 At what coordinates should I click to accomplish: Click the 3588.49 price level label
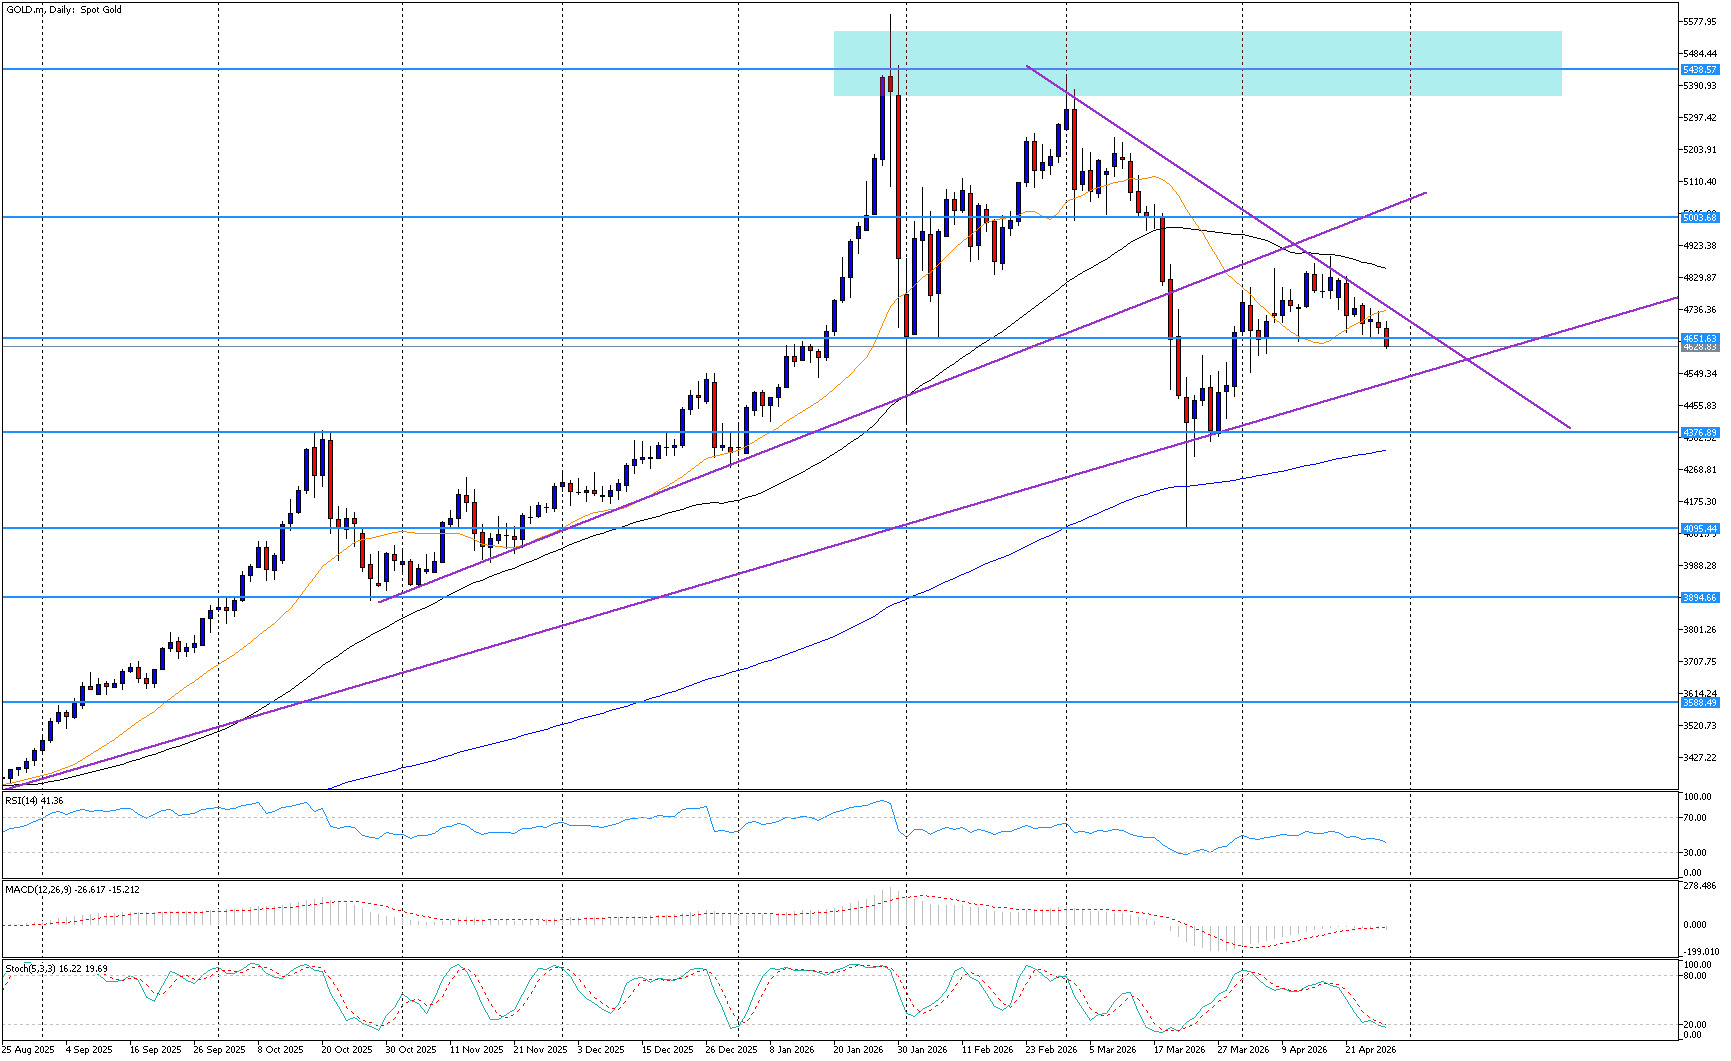click(x=1699, y=702)
